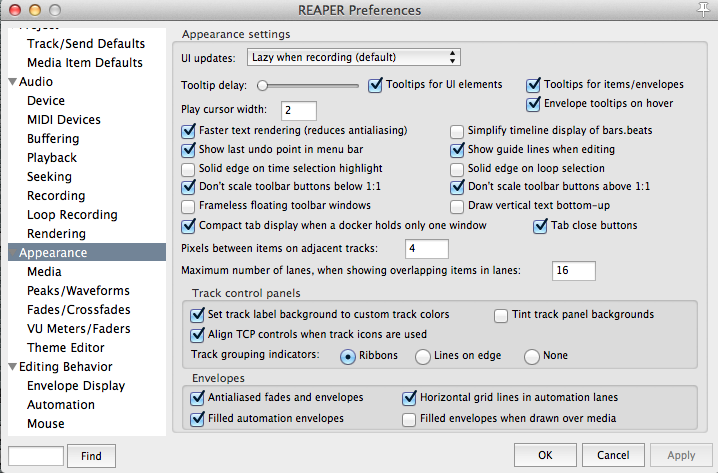Viewport: 718px width, 473px height.
Task: Toggle Antialiased fades and envelopes
Action: [197, 398]
